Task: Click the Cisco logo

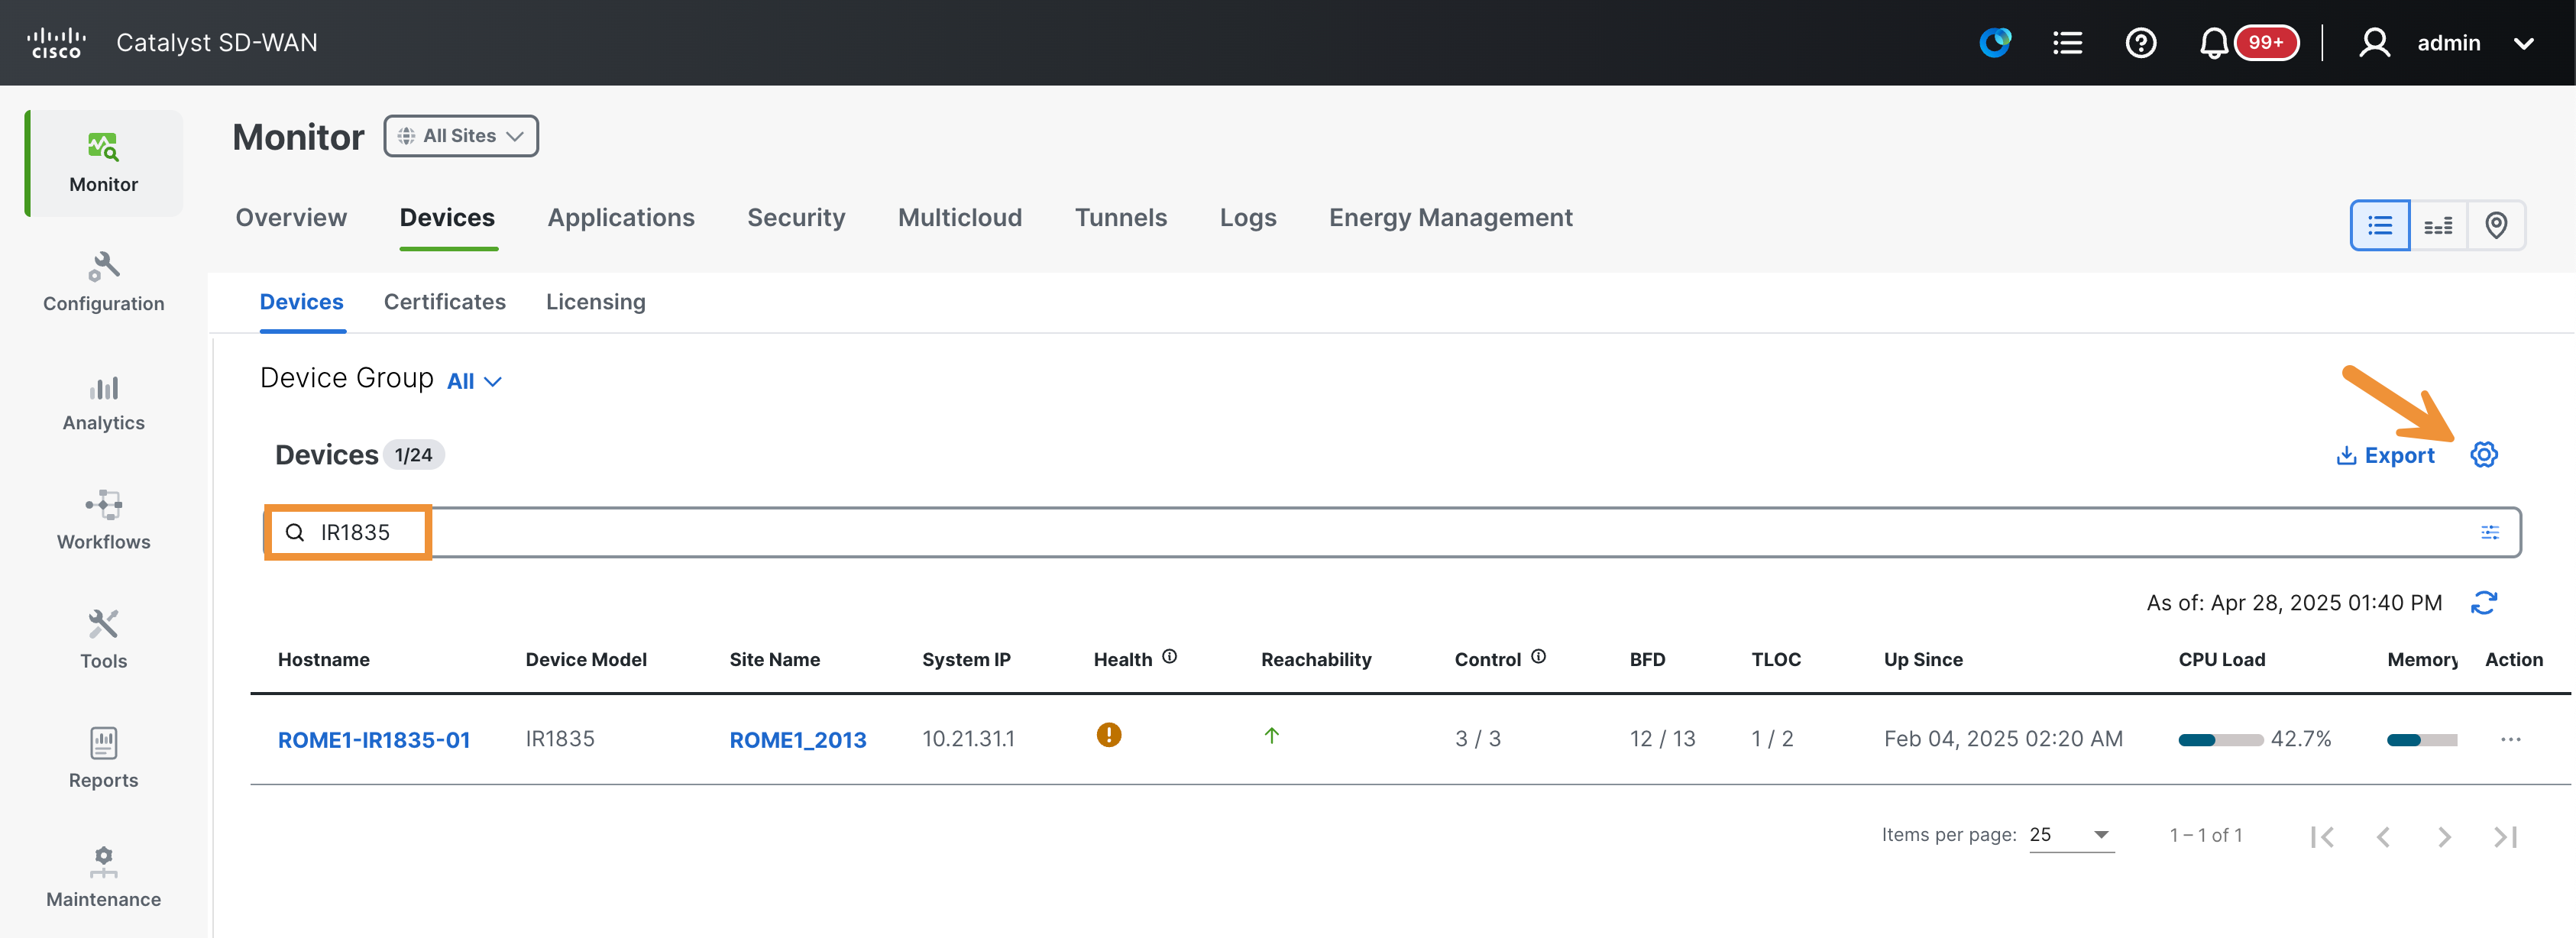Action: point(56,43)
